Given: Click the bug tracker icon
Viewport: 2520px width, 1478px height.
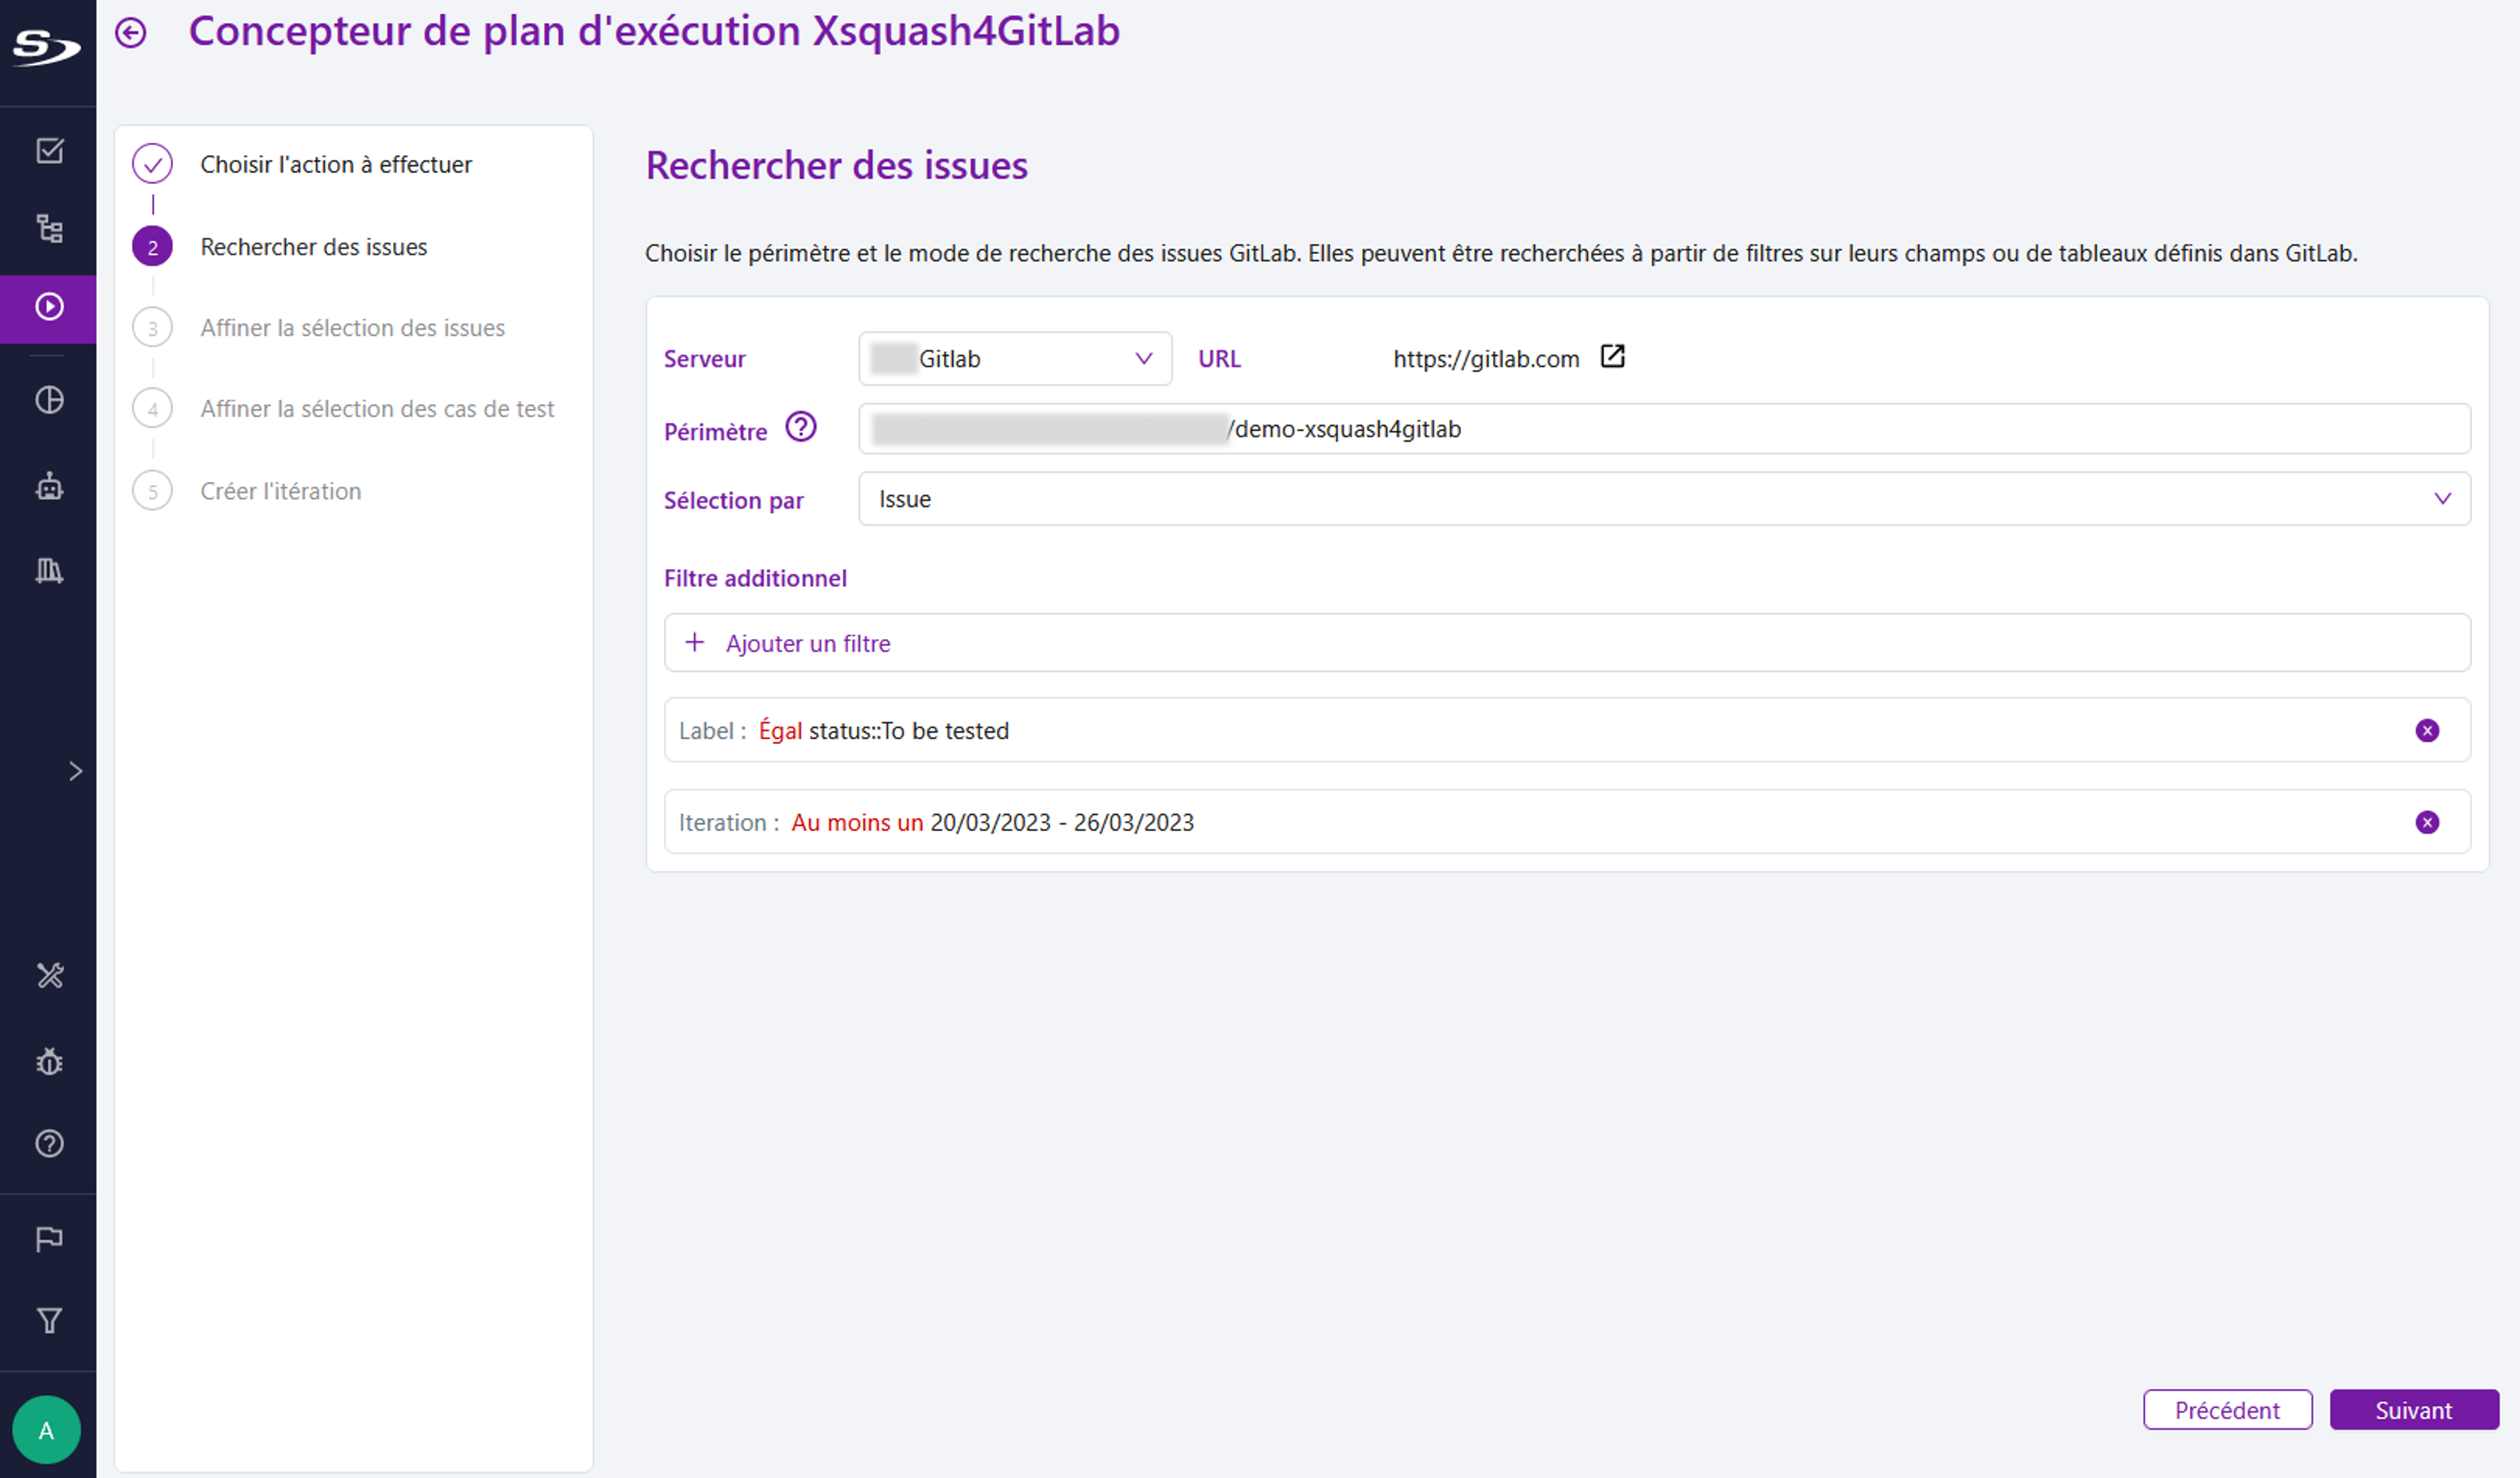Looking at the screenshot, I should coord(48,1061).
